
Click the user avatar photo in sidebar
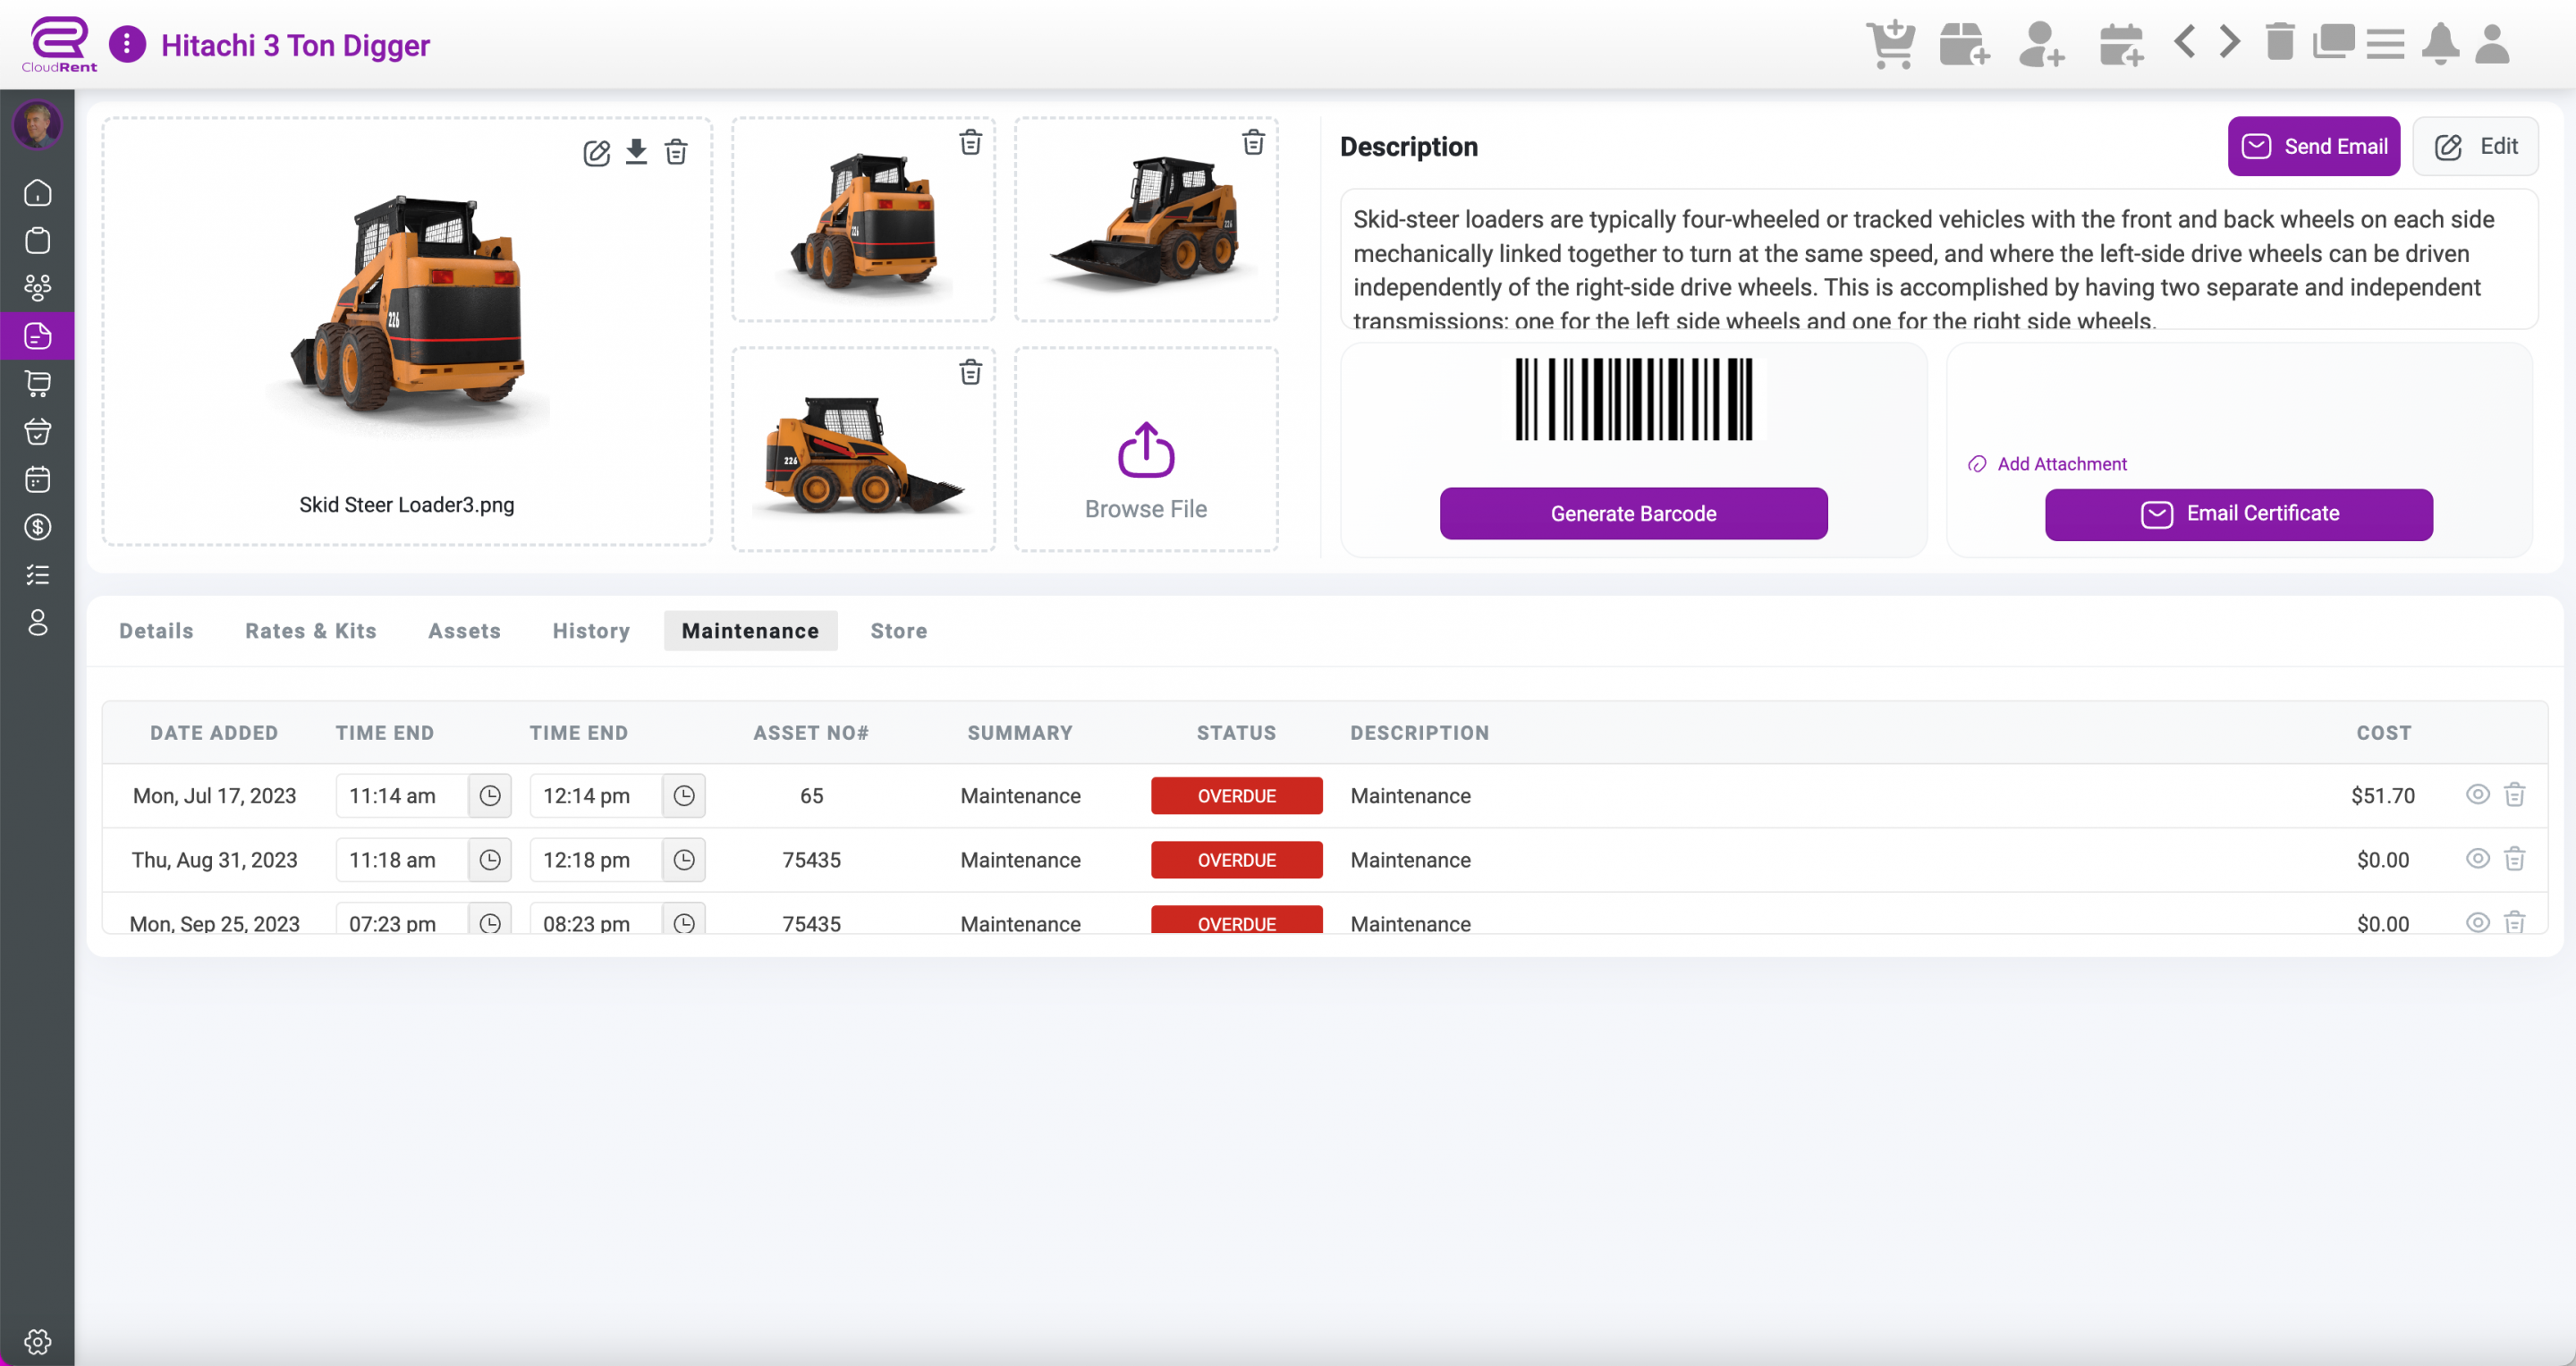coord(38,124)
